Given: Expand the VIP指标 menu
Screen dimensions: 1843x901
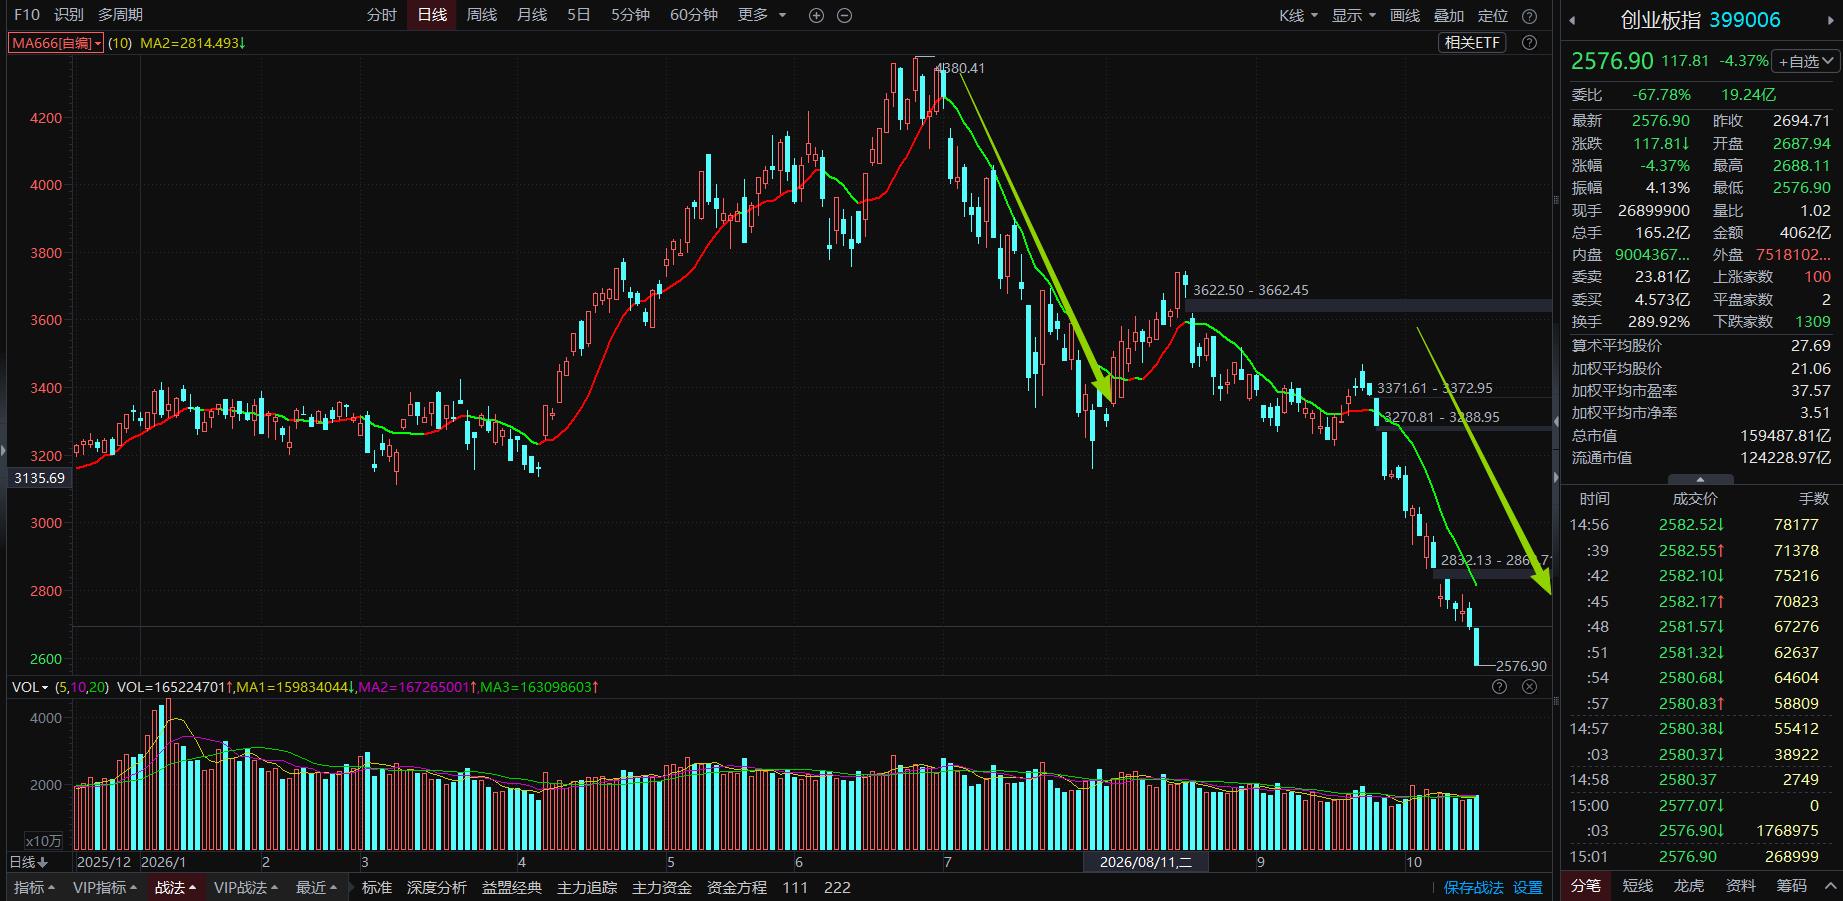Looking at the screenshot, I should point(105,887).
